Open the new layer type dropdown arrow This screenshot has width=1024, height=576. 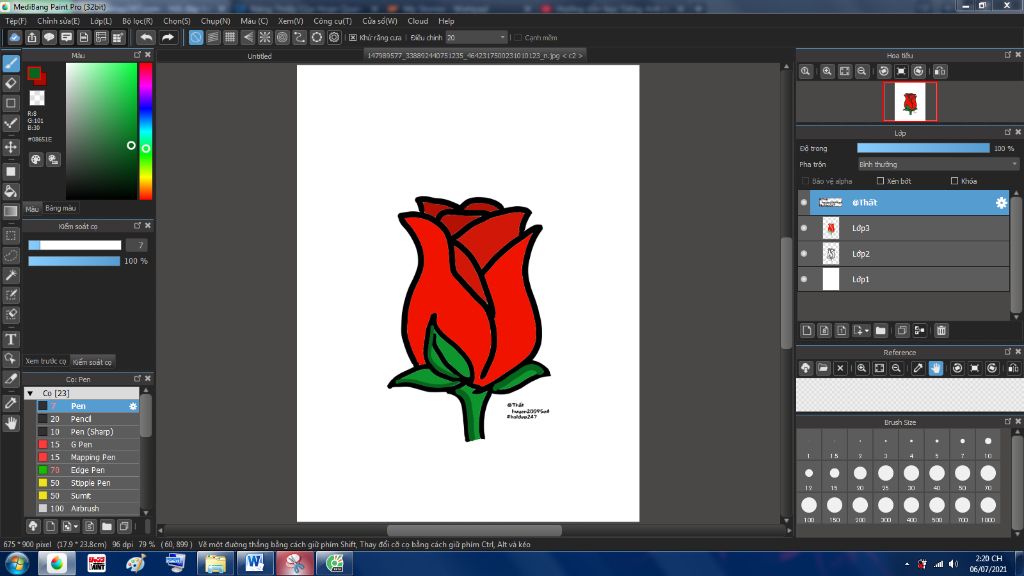pos(867,331)
